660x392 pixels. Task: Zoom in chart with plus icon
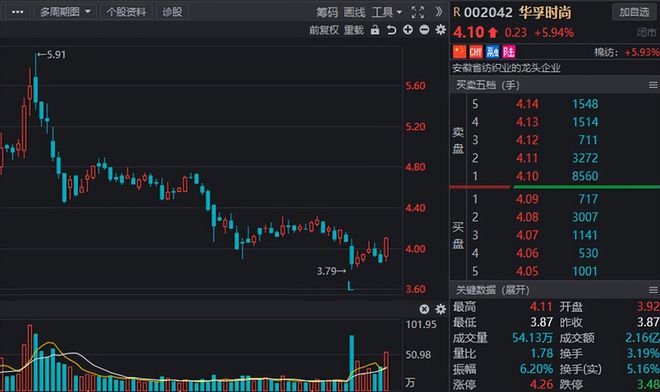pos(408,30)
